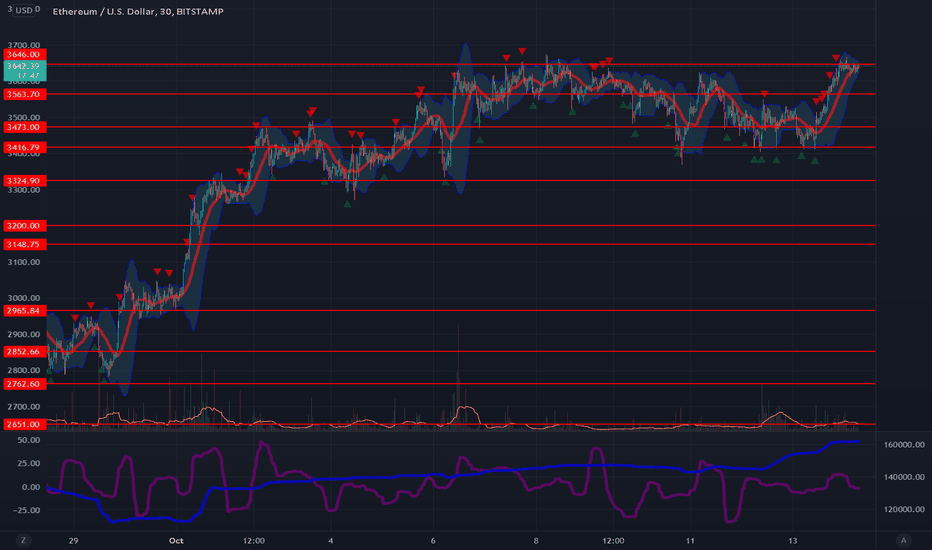Click the −25.00 oscillator scale value
This screenshot has height=550, width=932.
[x=25, y=510]
